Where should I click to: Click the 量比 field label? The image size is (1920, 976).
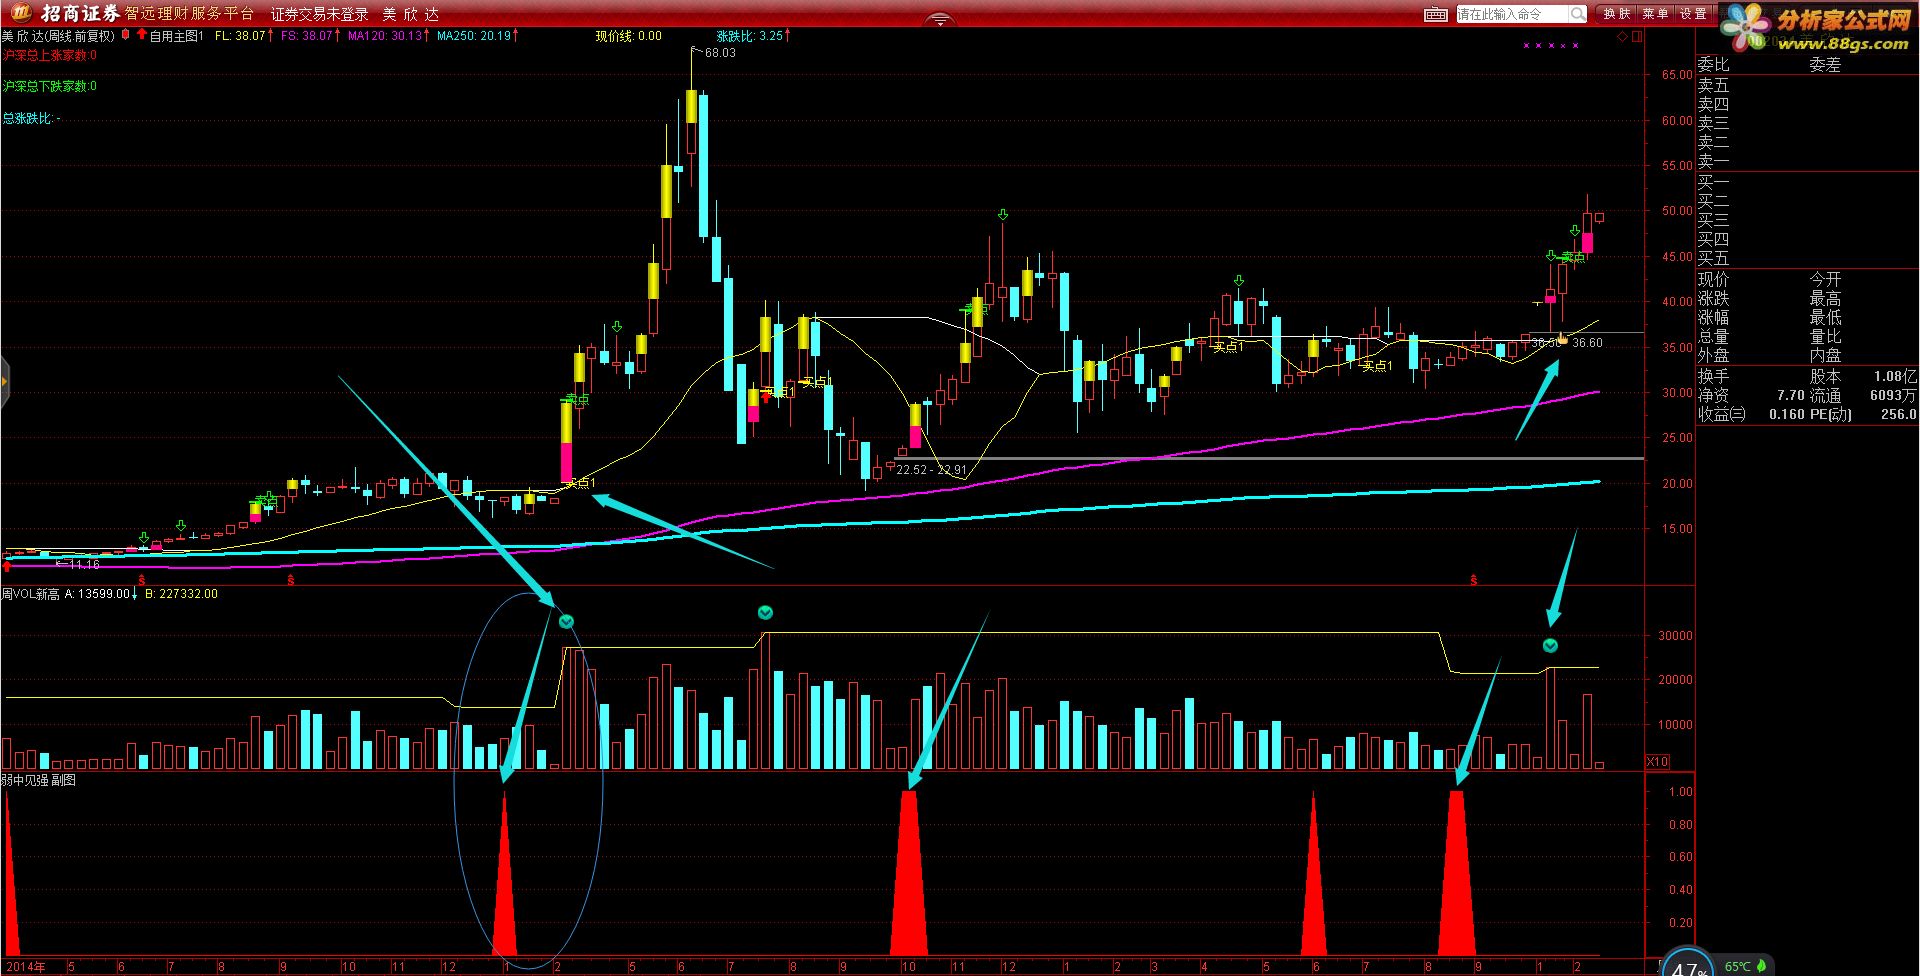(1825, 337)
